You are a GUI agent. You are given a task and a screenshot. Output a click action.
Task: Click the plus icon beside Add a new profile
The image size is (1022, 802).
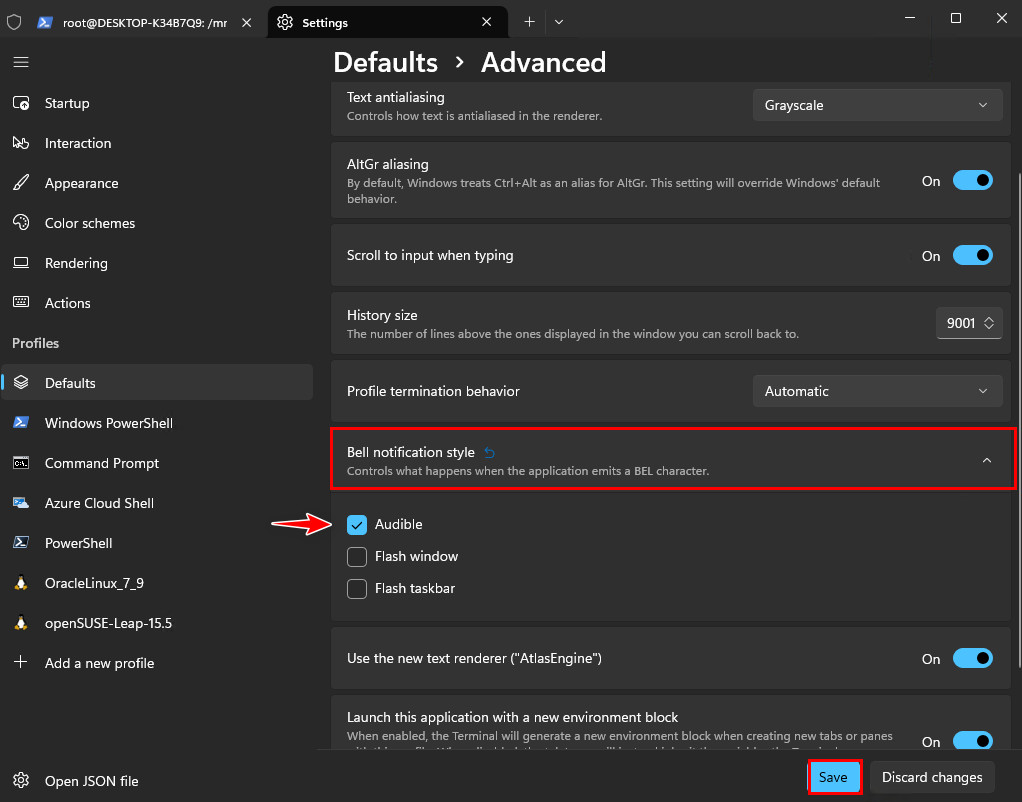[21, 662]
